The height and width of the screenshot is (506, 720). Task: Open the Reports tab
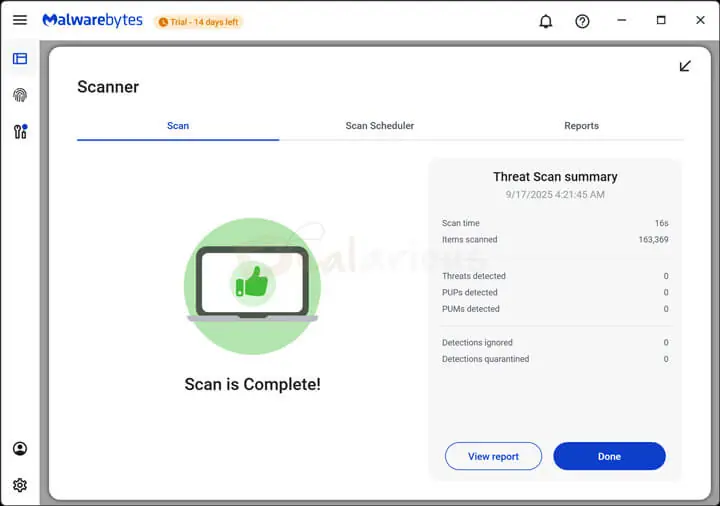581,126
